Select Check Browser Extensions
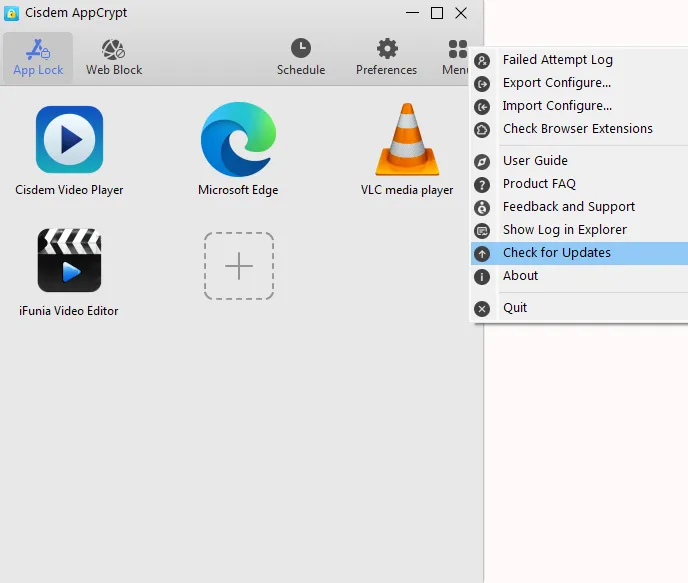 [x=579, y=129]
